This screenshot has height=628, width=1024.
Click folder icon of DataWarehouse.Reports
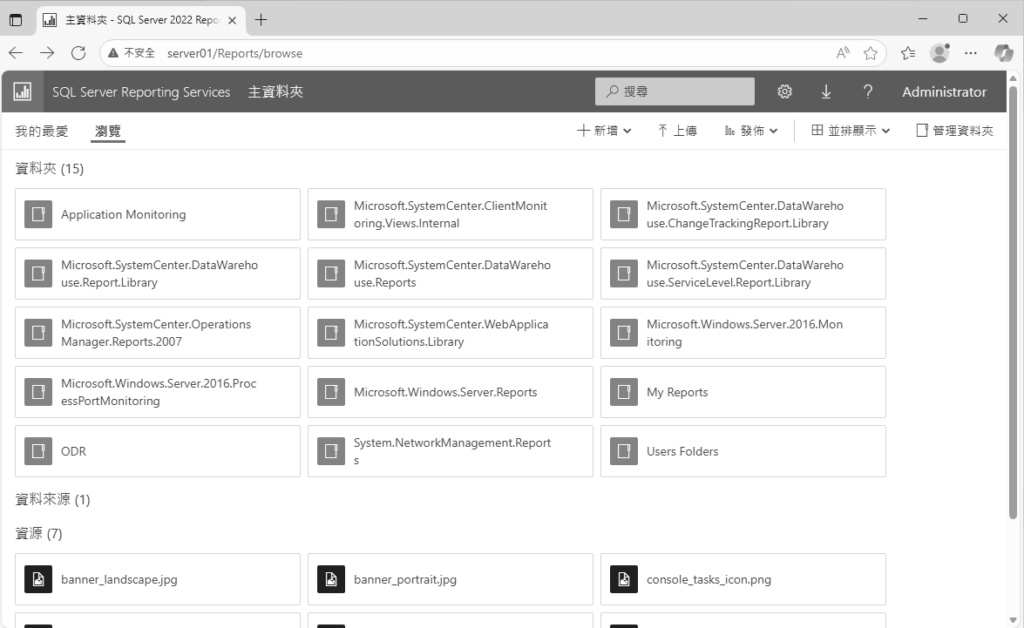330,274
